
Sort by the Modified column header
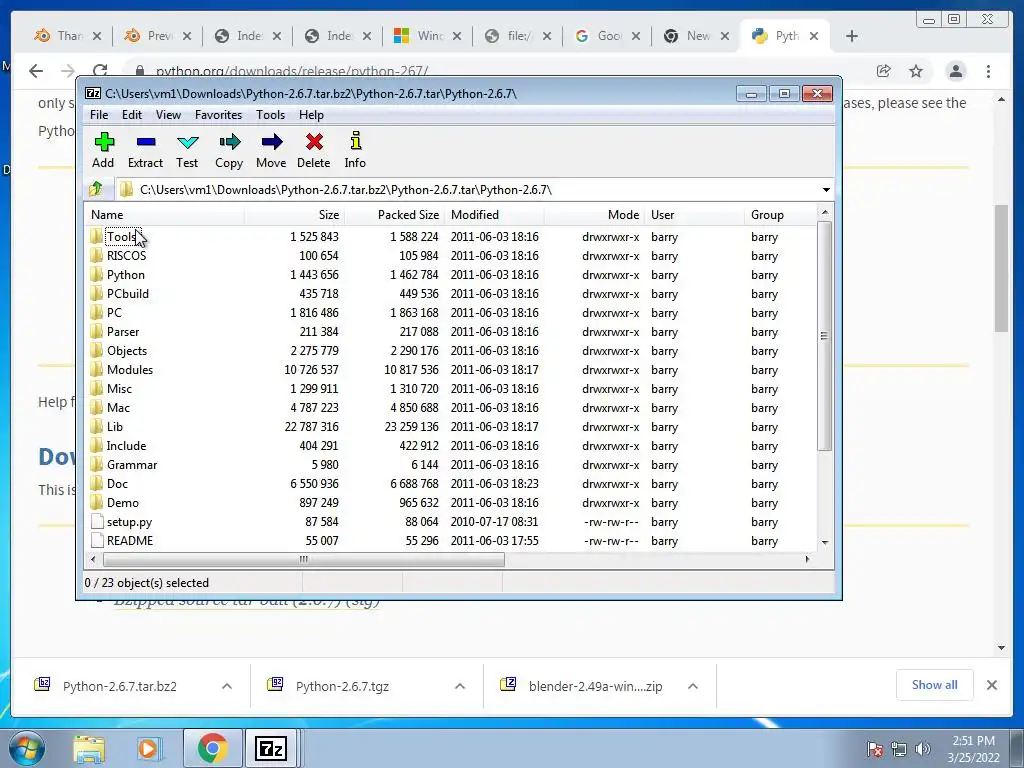[494, 215]
